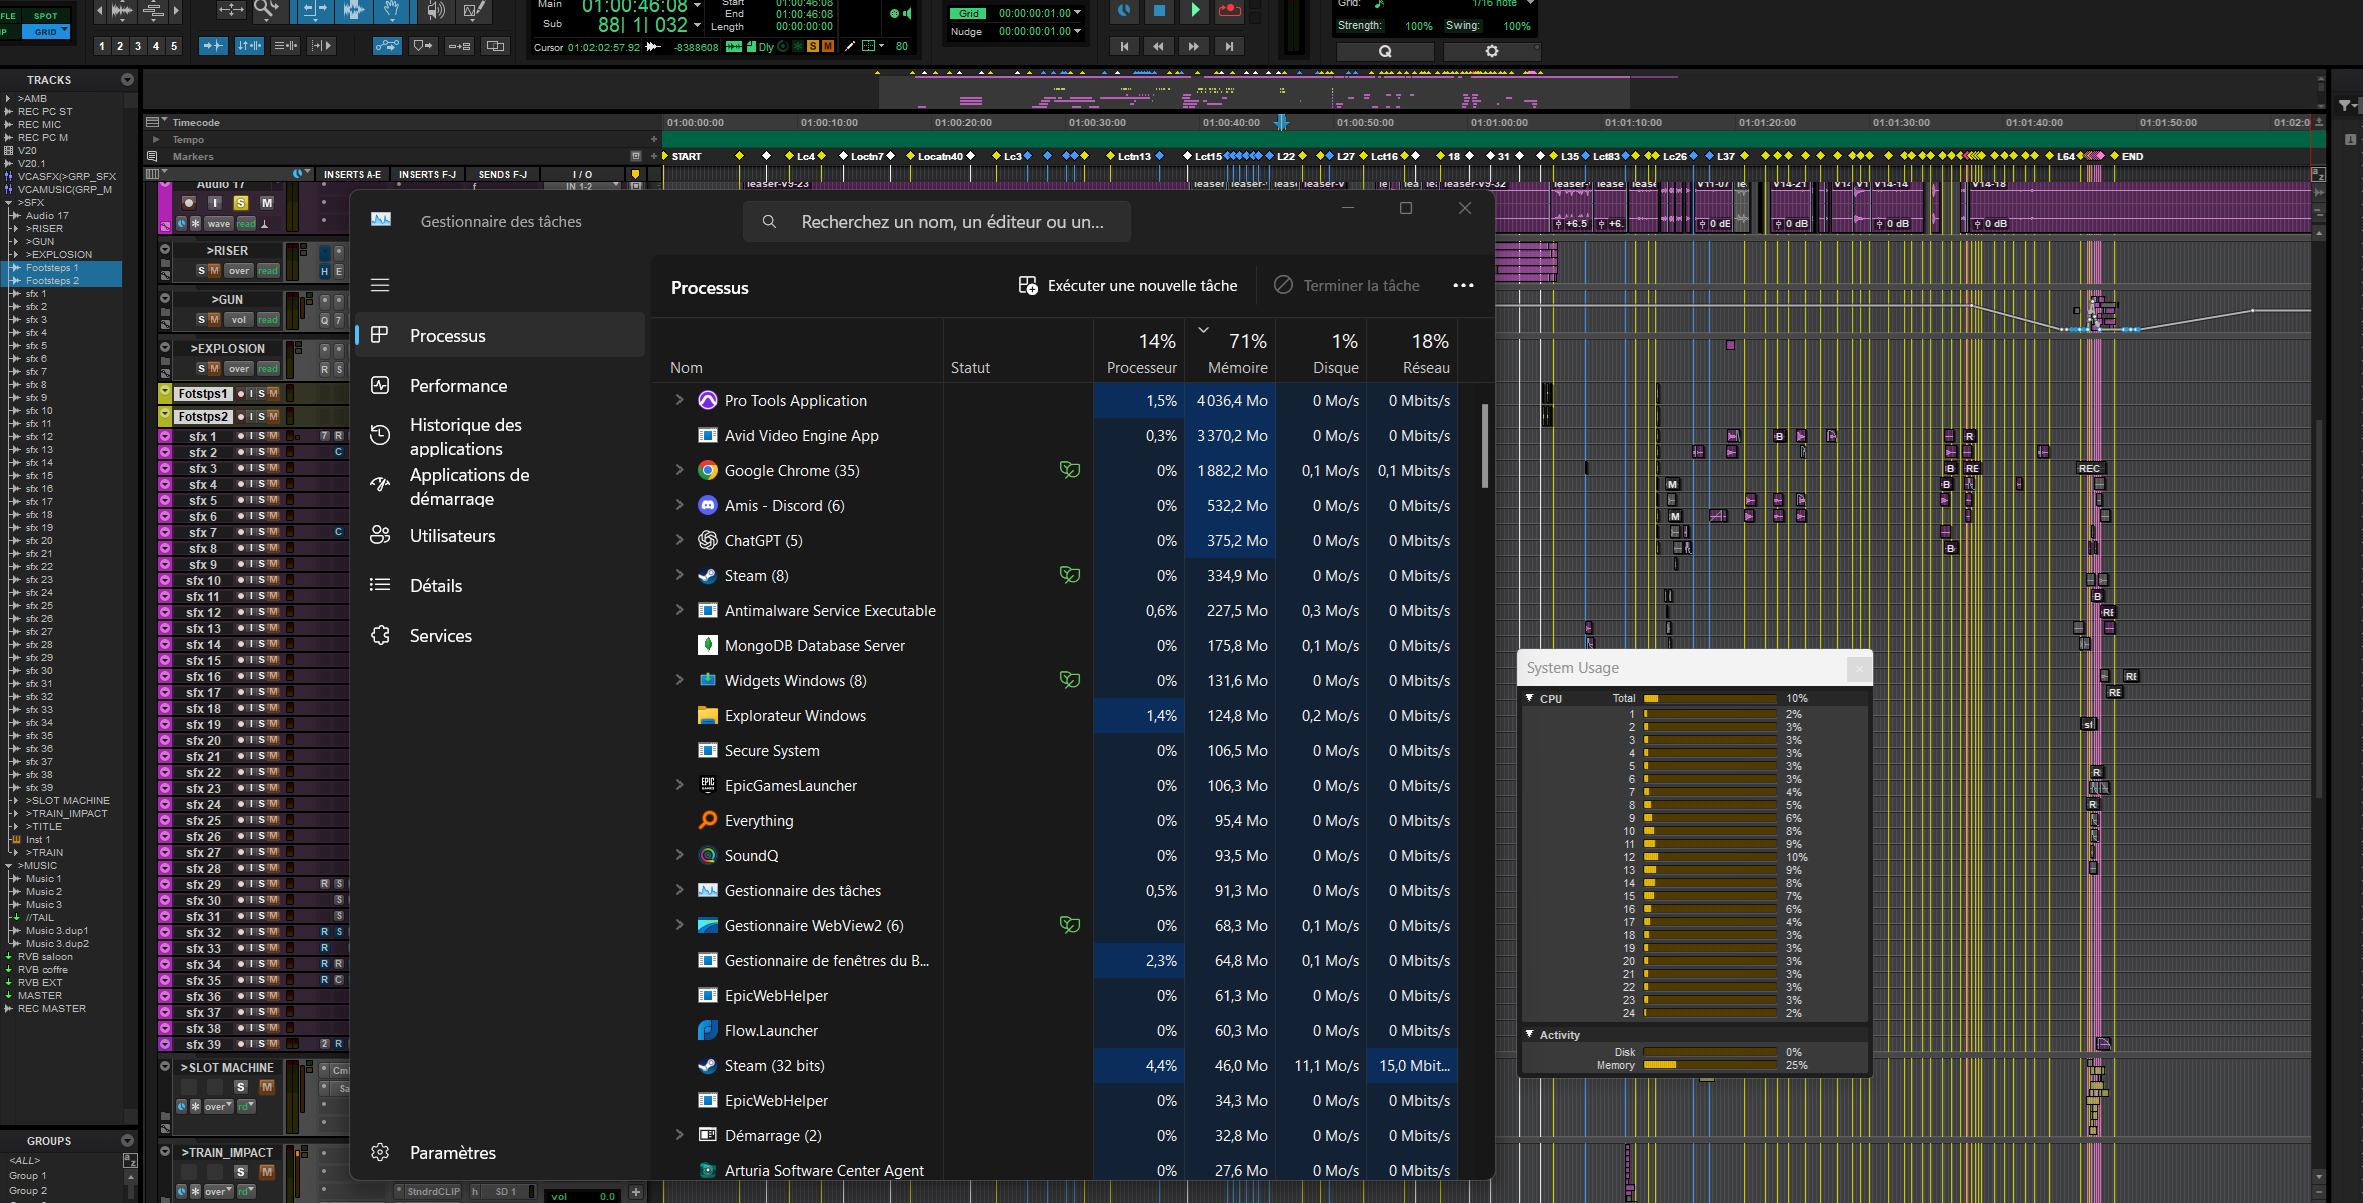Expand Google Chrome (35) process group
2363x1203 pixels.
click(x=679, y=470)
